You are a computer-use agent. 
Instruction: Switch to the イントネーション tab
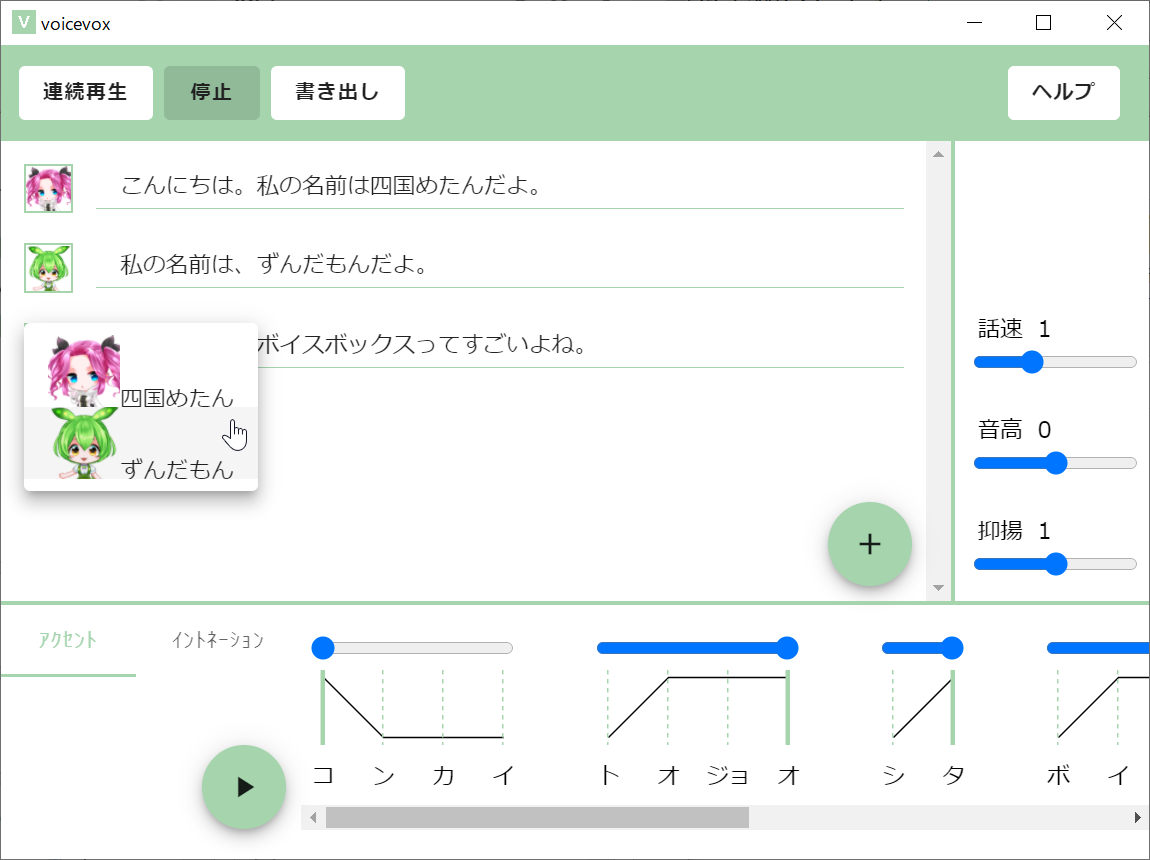coord(217,640)
